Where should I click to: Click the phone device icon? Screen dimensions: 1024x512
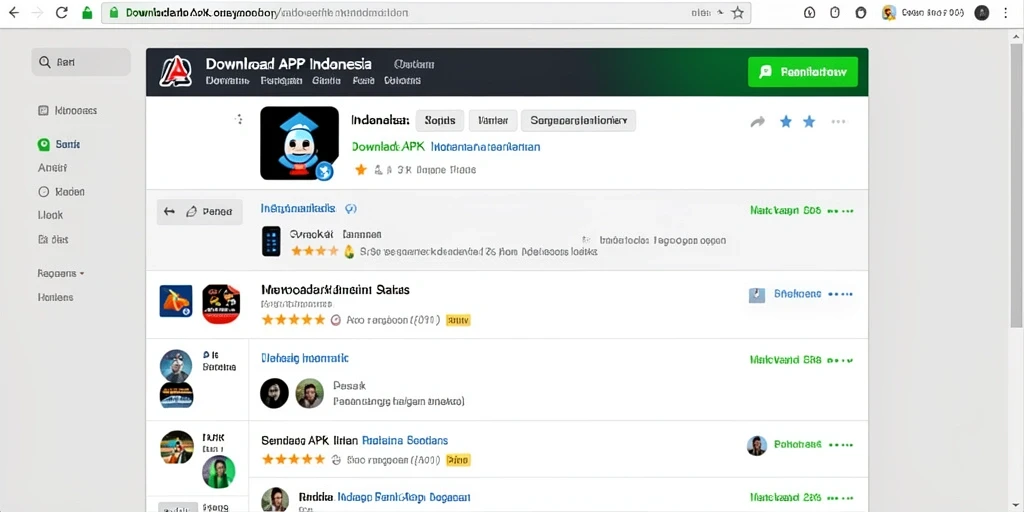(271, 241)
